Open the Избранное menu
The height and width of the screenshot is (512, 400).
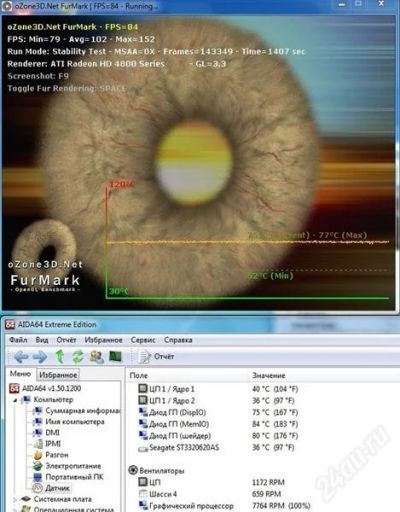(x=103, y=340)
